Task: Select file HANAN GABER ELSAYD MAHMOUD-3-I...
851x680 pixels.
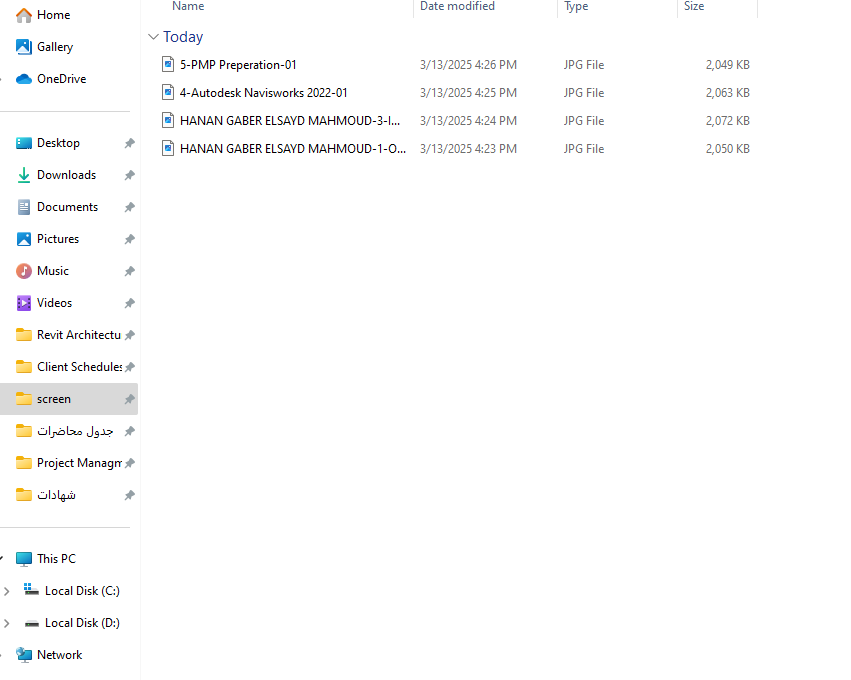Action: 290,121
